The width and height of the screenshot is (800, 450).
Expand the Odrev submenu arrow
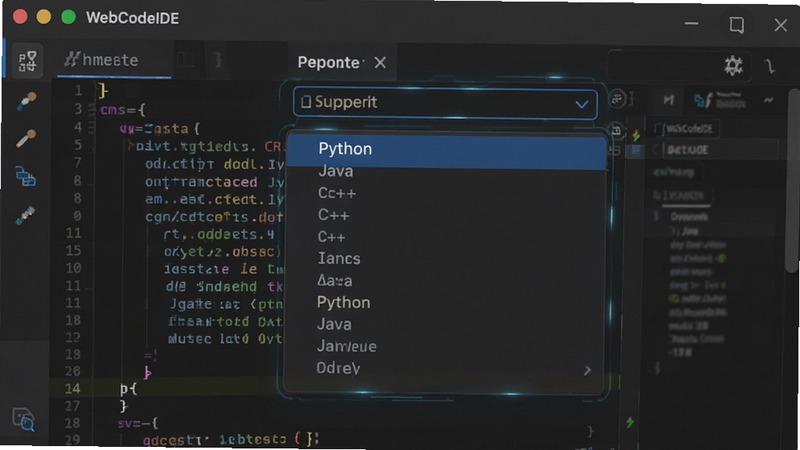[588, 370]
